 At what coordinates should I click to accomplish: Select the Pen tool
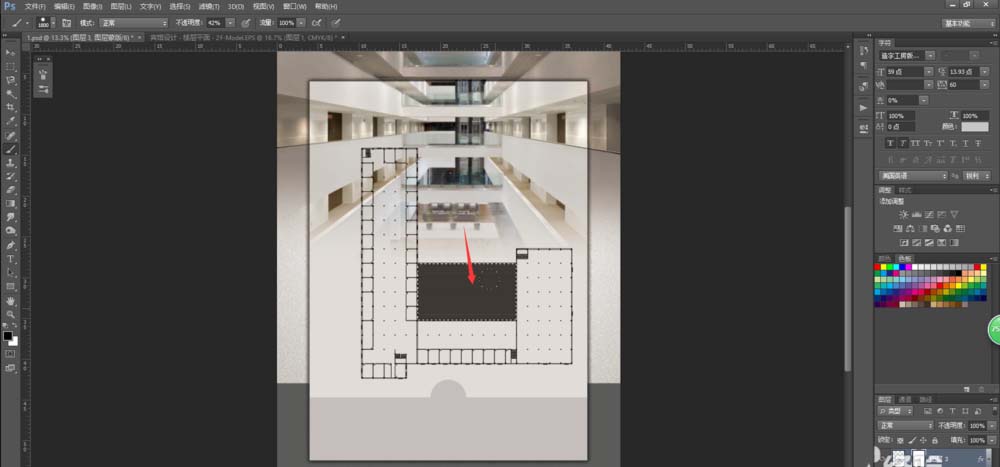pyautogui.click(x=10, y=245)
